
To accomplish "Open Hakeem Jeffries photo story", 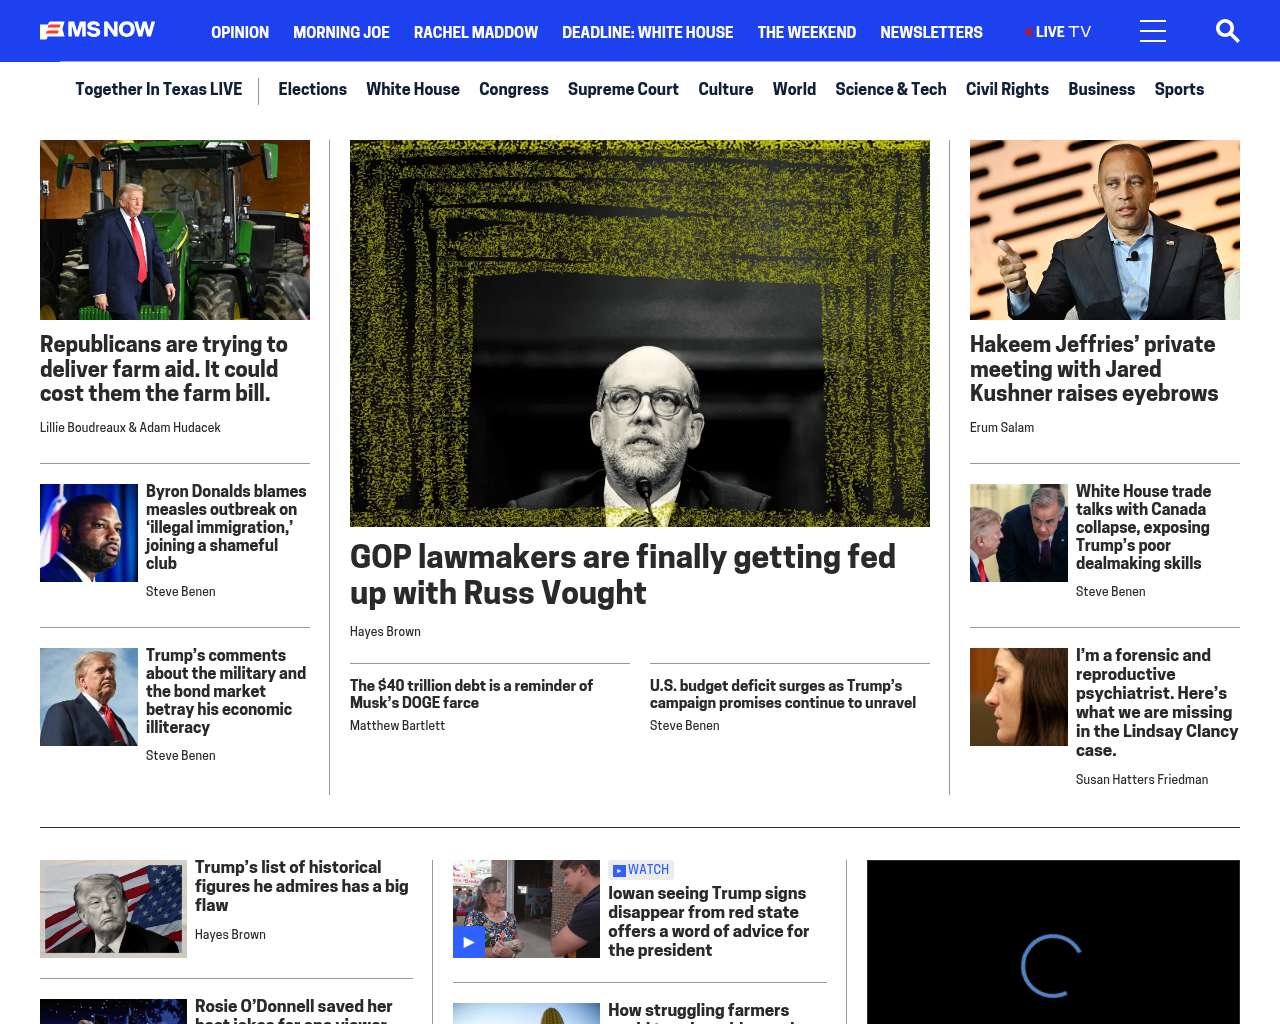I will tap(1105, 230).
